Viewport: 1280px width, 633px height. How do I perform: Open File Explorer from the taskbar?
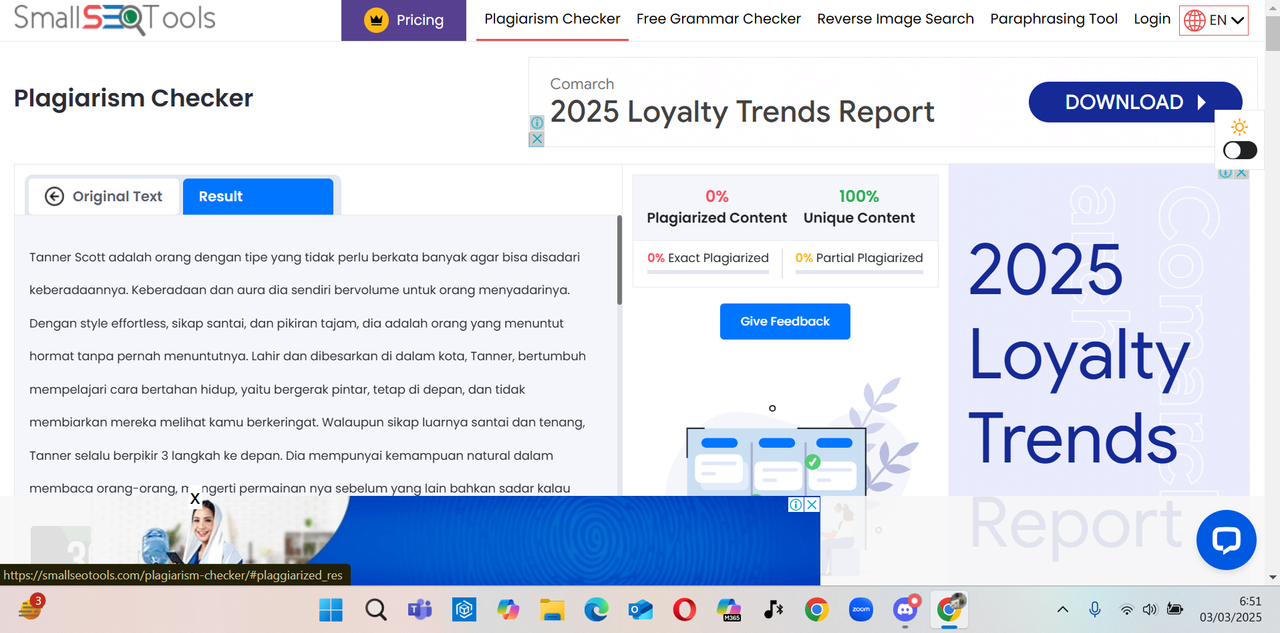coord(552,609)
